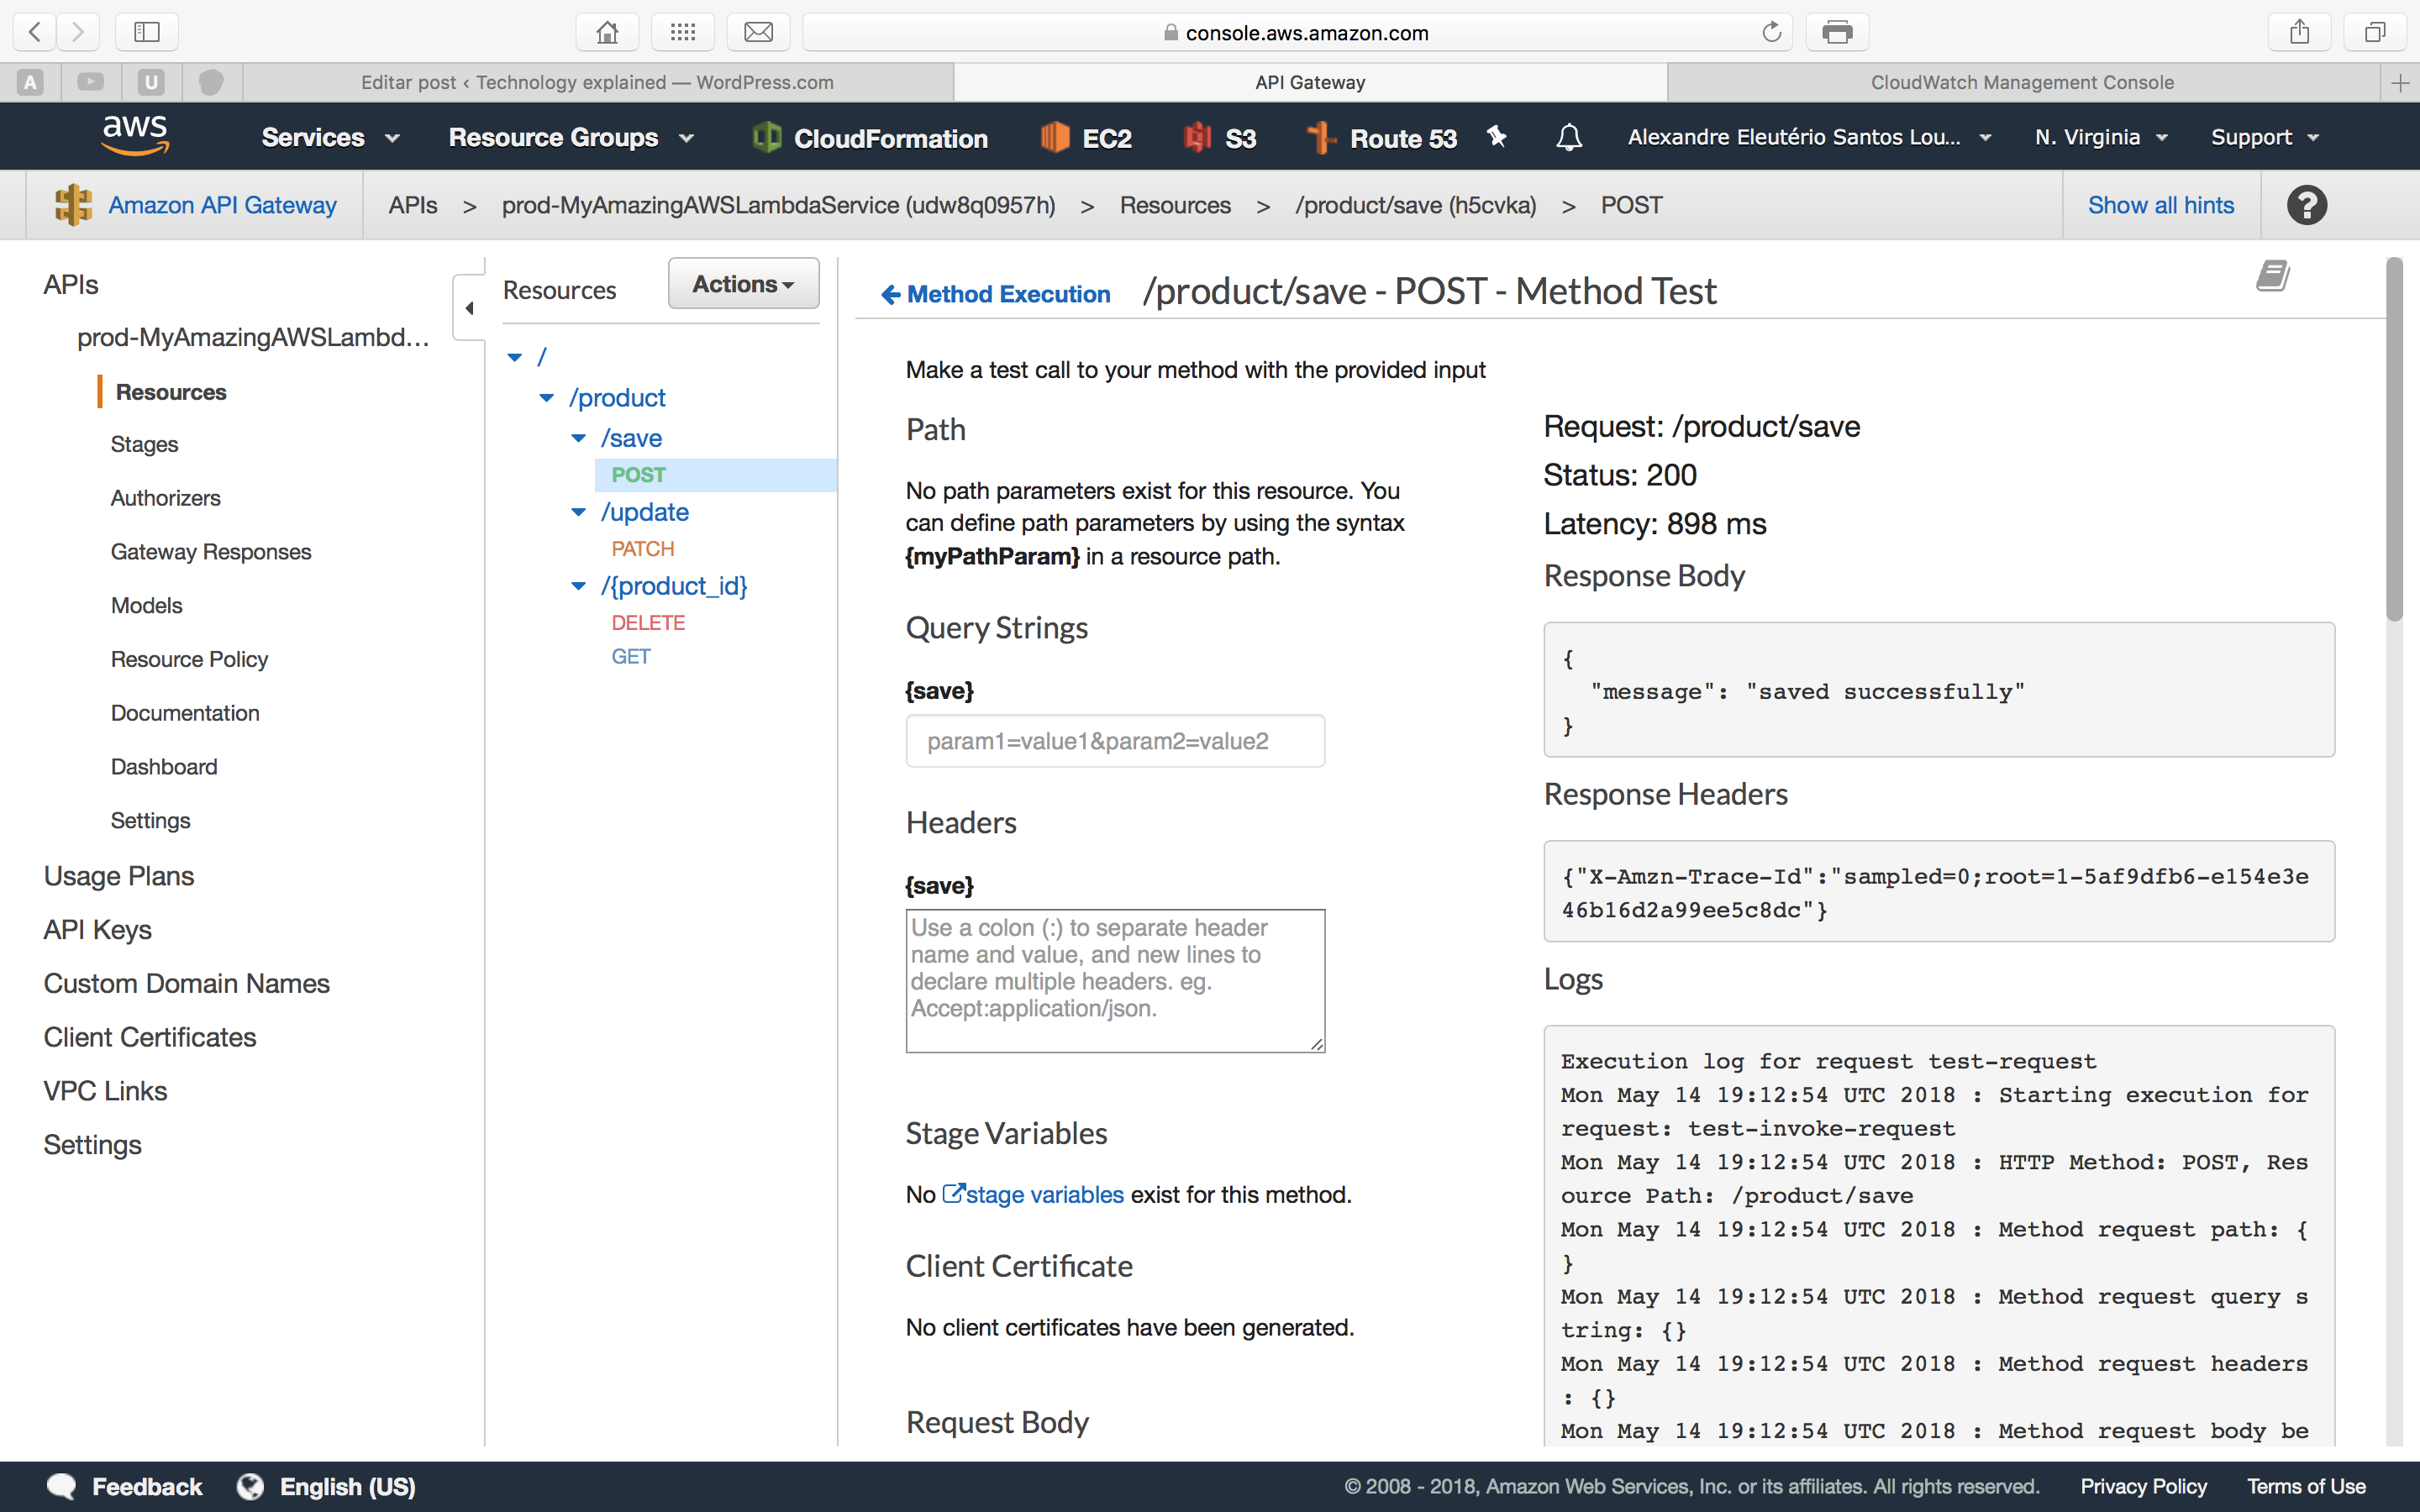
Task: Click the Query Strings input field
Action: pos(1114,741)
